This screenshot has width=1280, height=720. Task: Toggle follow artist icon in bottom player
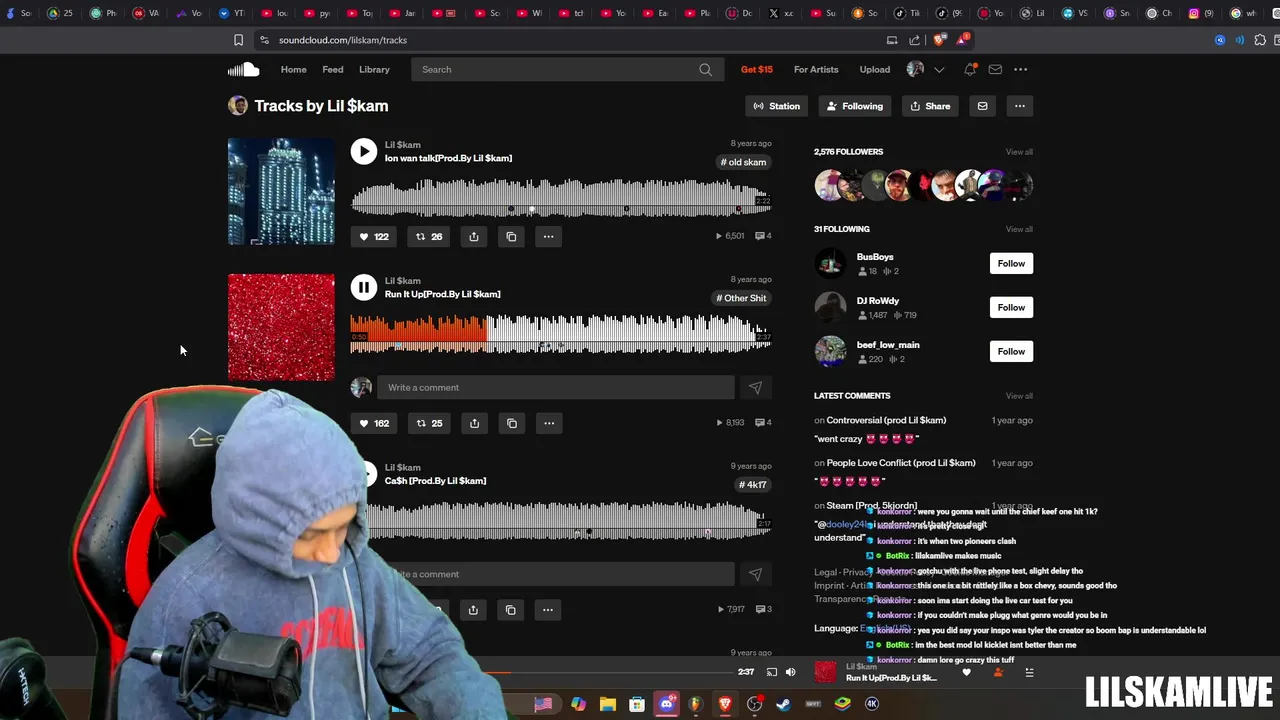[997, 672]
